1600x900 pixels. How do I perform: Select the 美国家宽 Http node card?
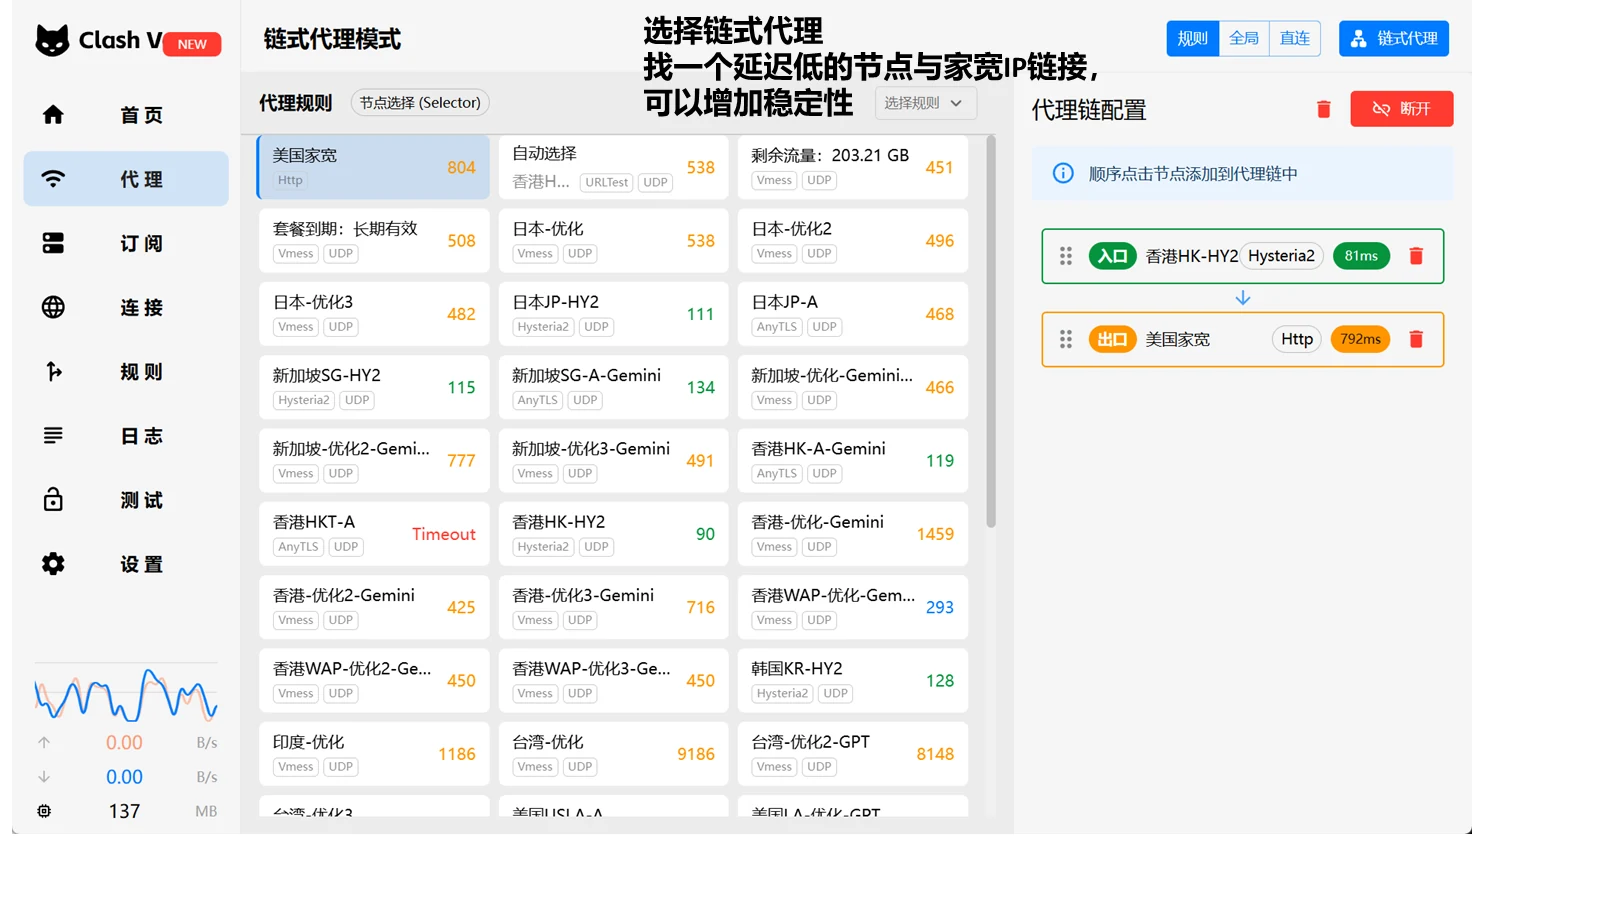(x=373, y=167)
